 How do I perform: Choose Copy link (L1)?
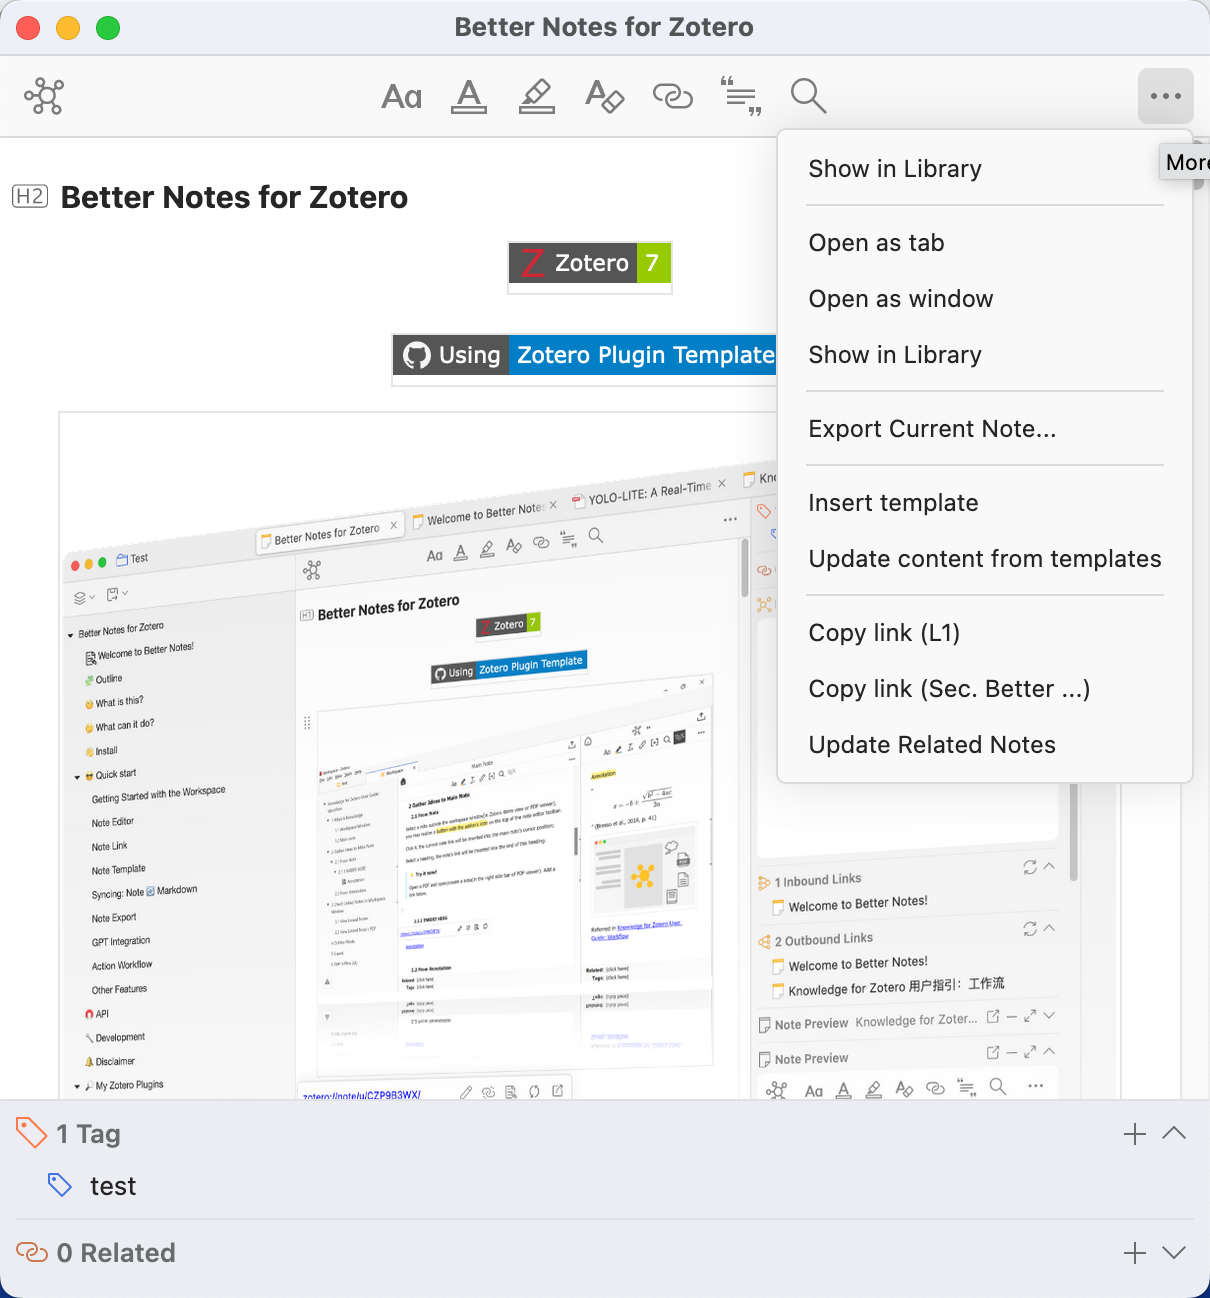point(985,633)
